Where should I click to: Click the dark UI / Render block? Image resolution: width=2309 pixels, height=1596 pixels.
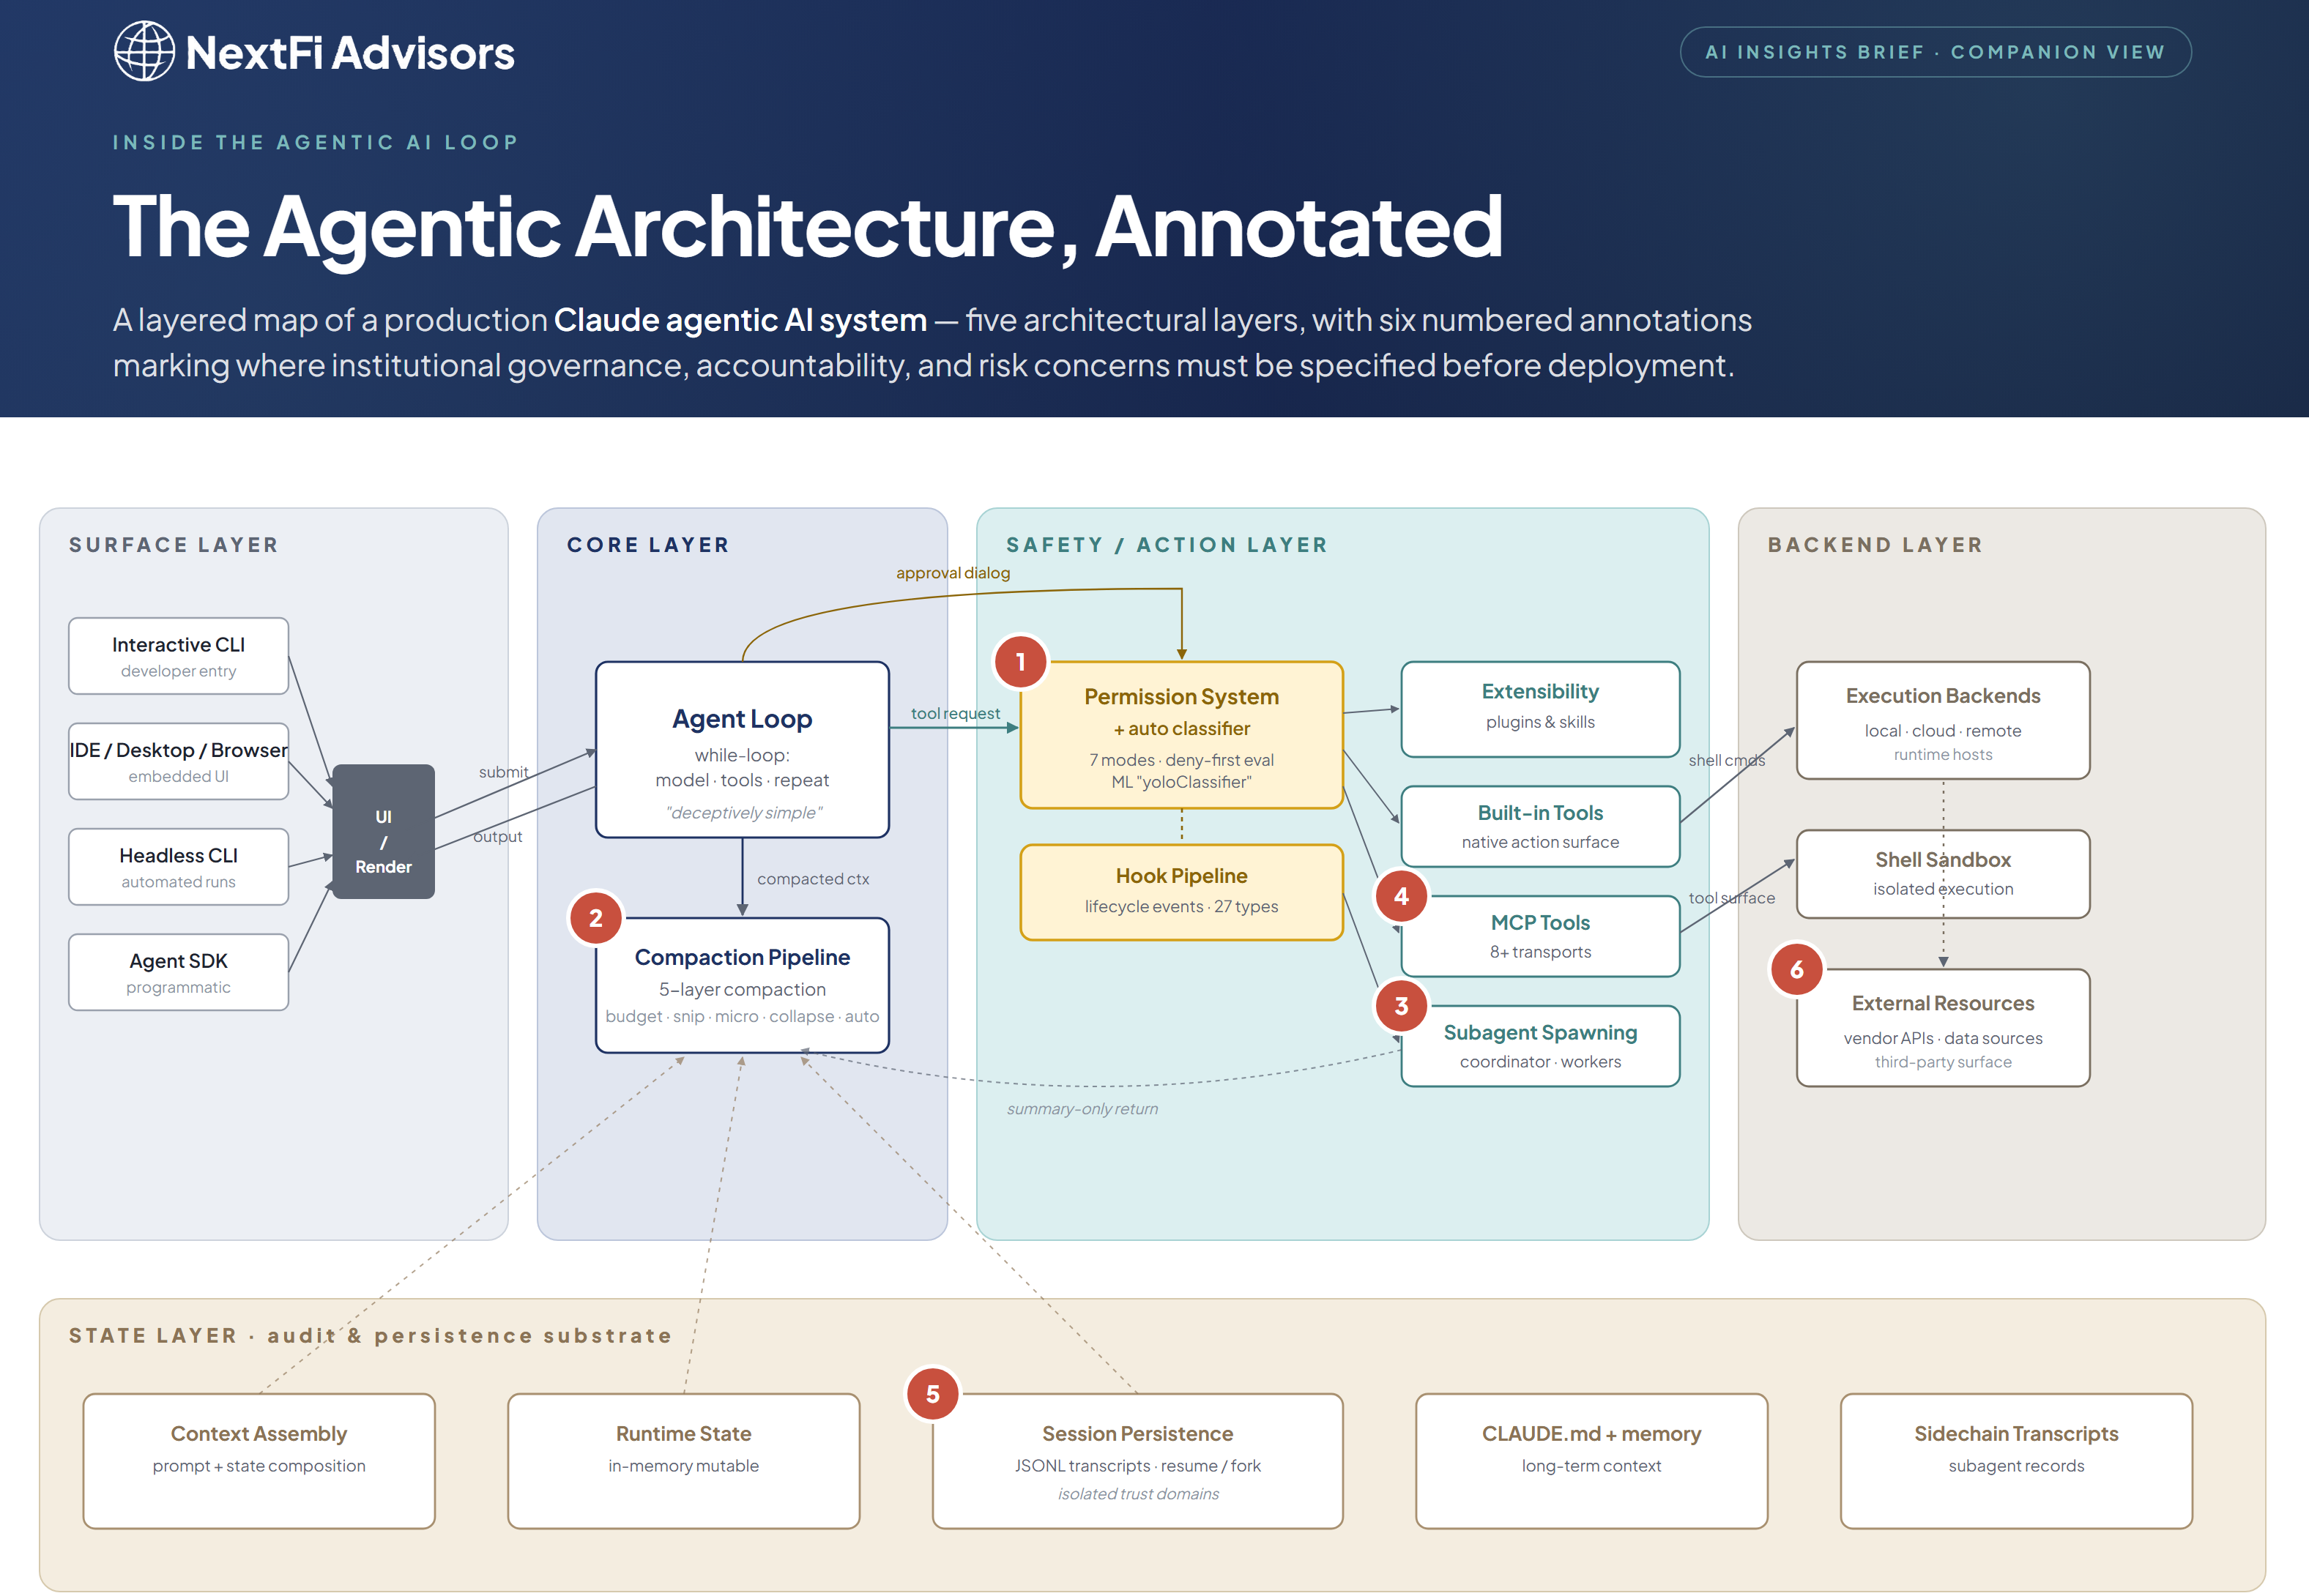click(x=383, y=832)
